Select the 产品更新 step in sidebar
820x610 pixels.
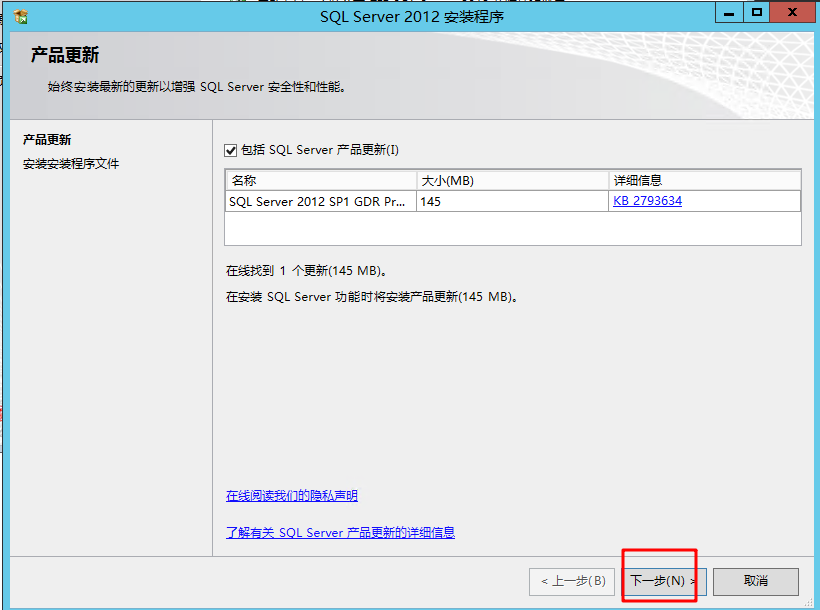[x=47, y=140]
